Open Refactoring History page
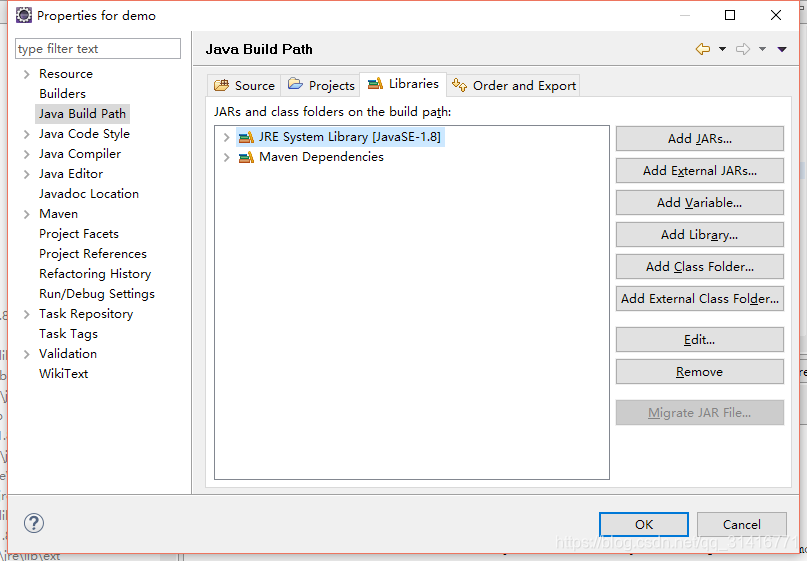 coord(95,274)
